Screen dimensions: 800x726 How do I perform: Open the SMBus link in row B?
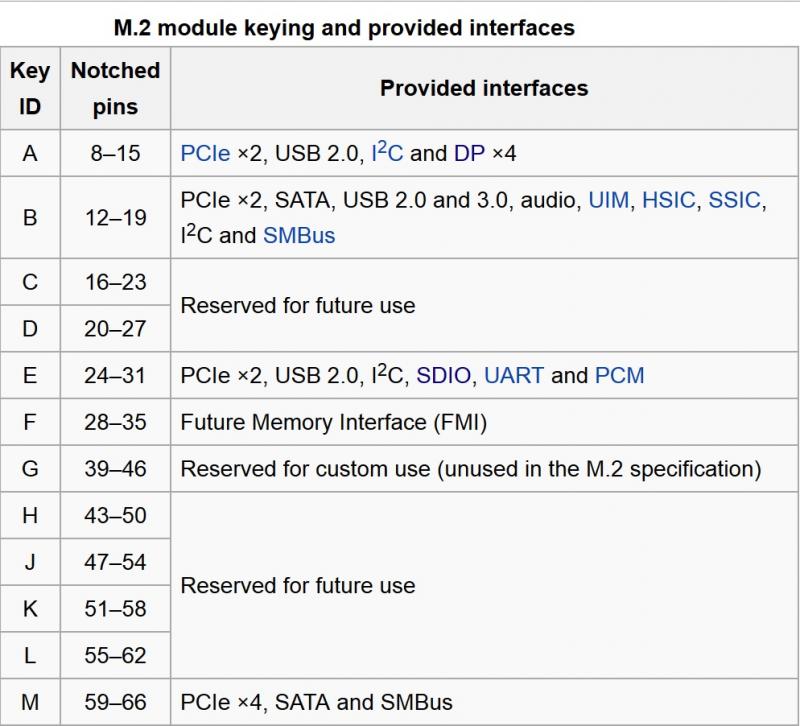299,236
